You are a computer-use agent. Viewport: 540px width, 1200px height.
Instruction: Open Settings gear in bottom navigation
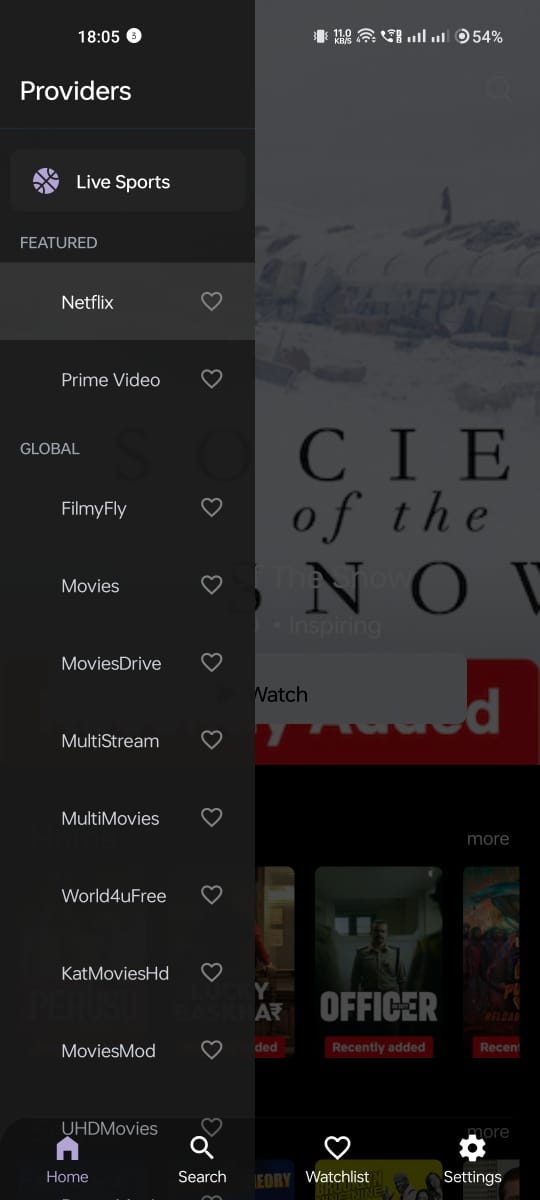472,1148
